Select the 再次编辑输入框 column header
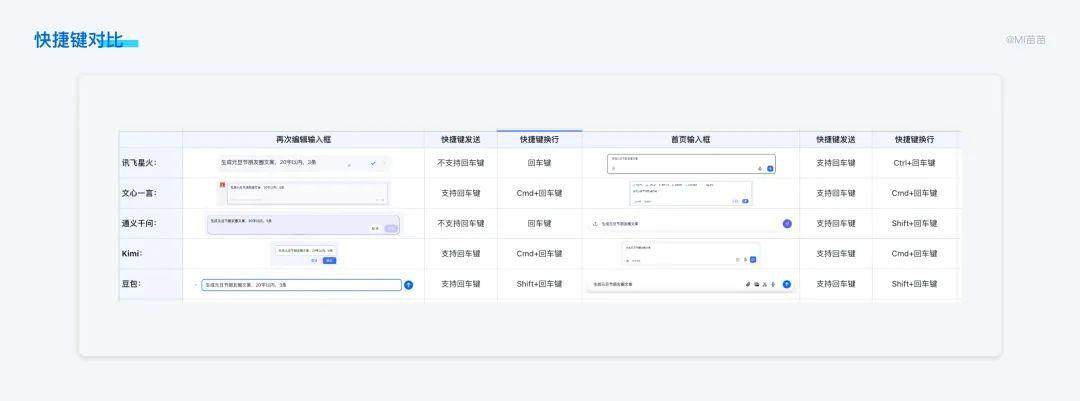1080x401 pixels. (304, 139)
